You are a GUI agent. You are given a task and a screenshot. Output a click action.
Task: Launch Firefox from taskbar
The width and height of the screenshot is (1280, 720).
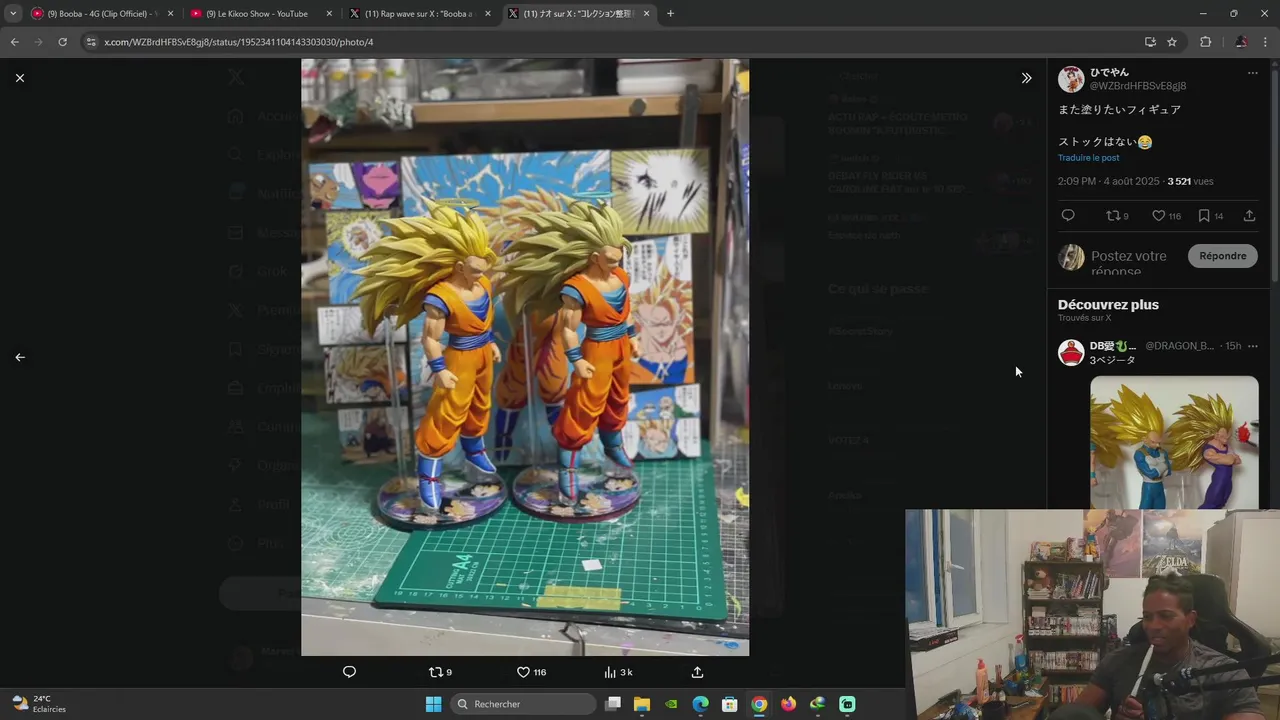tap(788, 704)
